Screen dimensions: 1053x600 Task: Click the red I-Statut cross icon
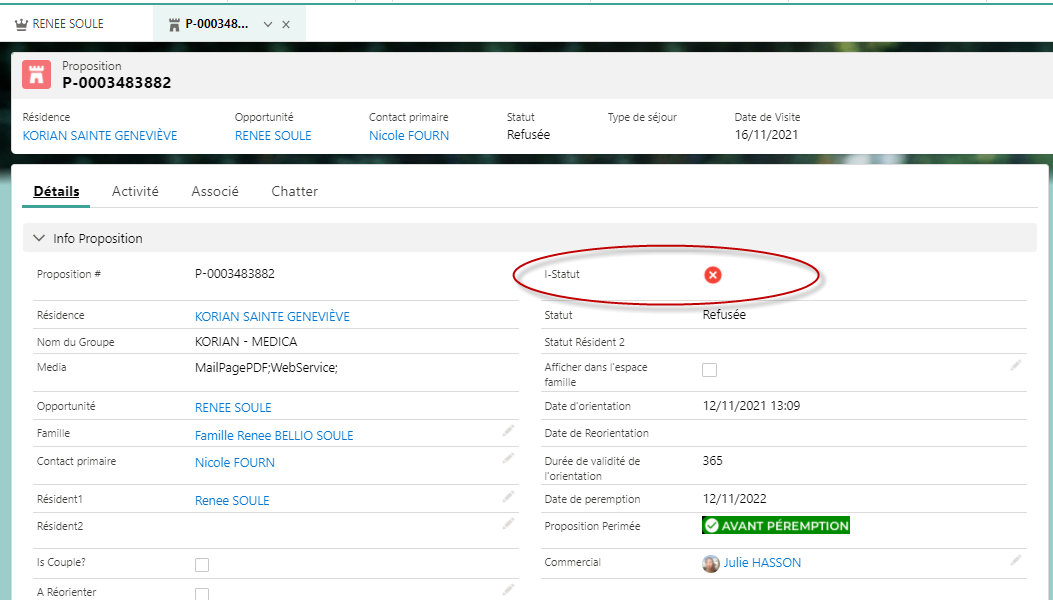click(x=713, y=275)
